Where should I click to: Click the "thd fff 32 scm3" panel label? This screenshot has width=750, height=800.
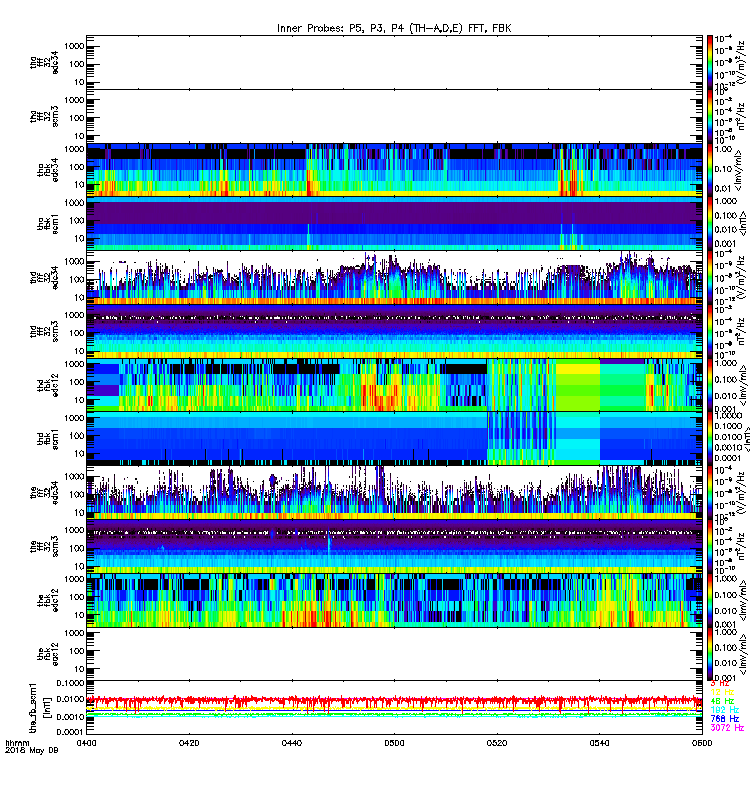[x=44, y=331]
